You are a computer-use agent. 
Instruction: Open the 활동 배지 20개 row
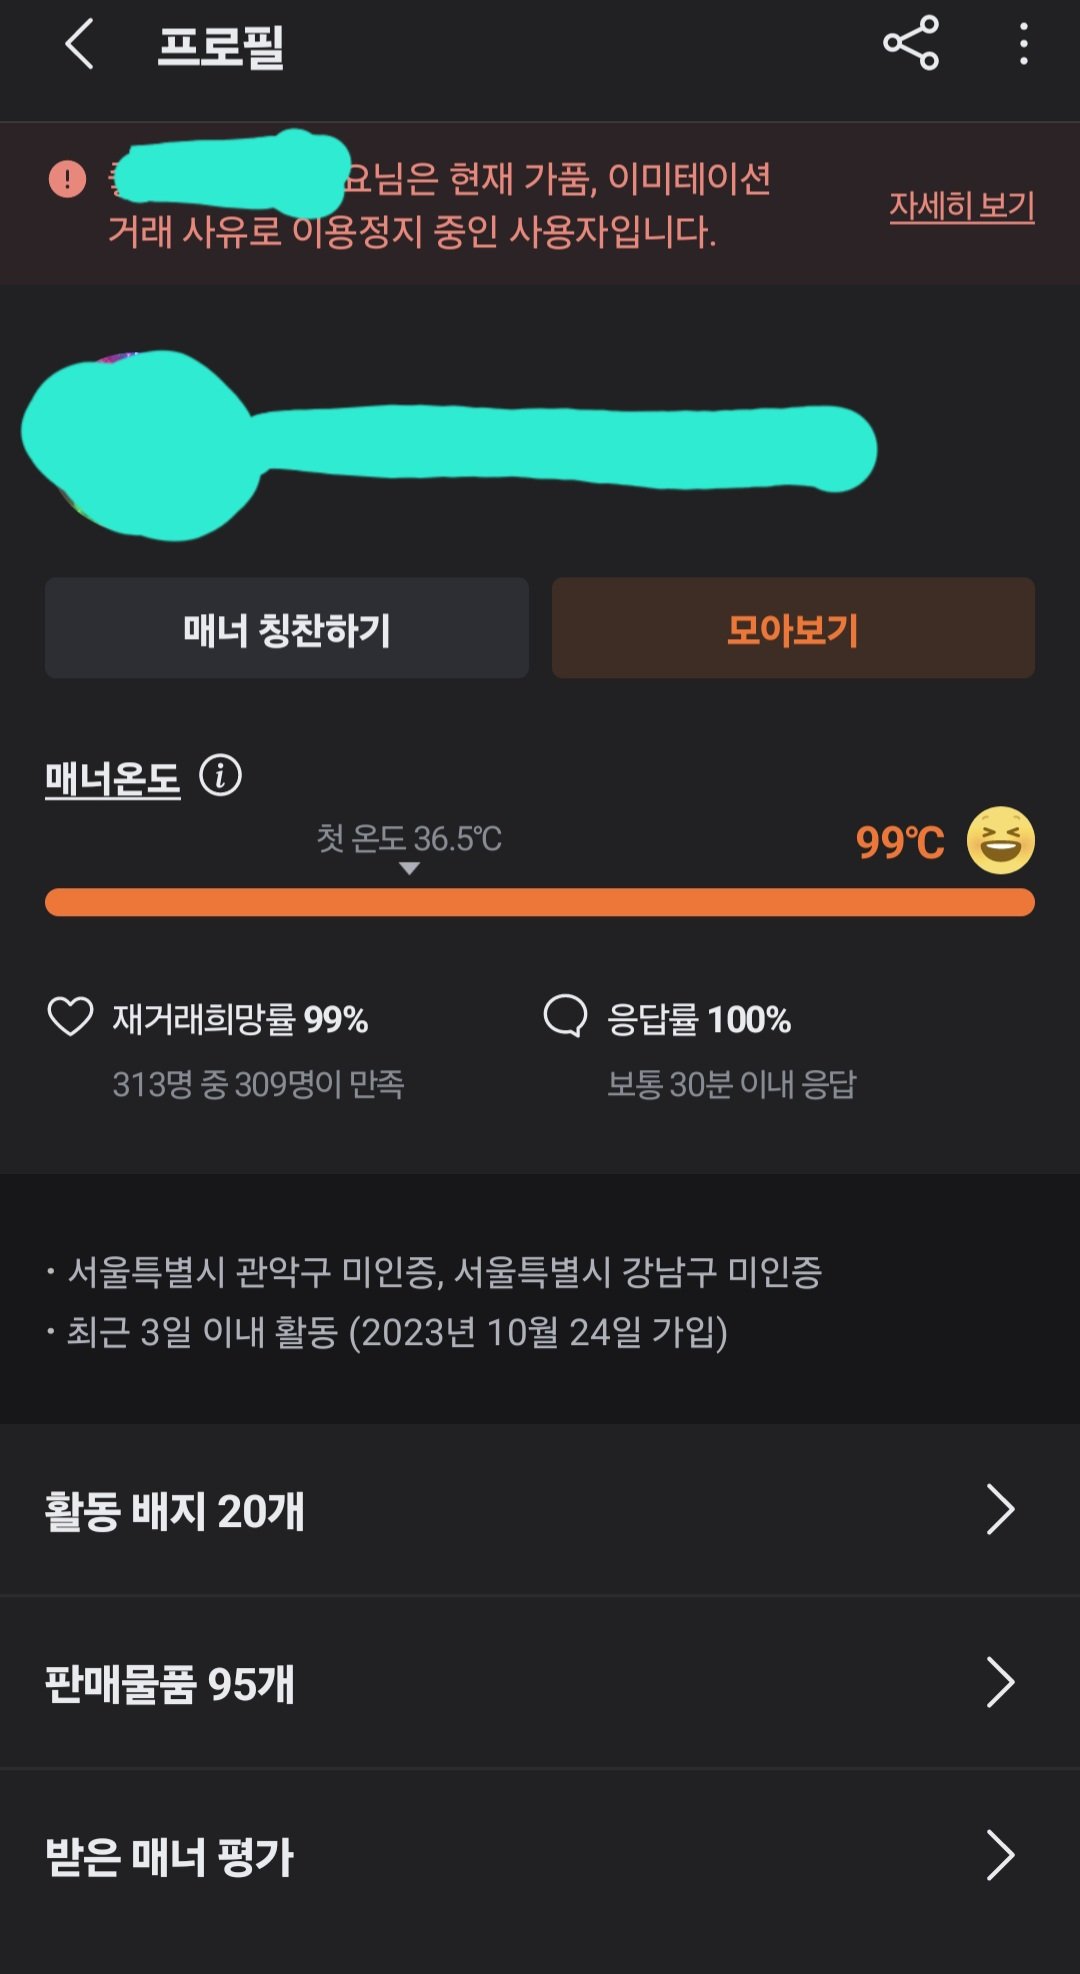tap(540, 1510)
